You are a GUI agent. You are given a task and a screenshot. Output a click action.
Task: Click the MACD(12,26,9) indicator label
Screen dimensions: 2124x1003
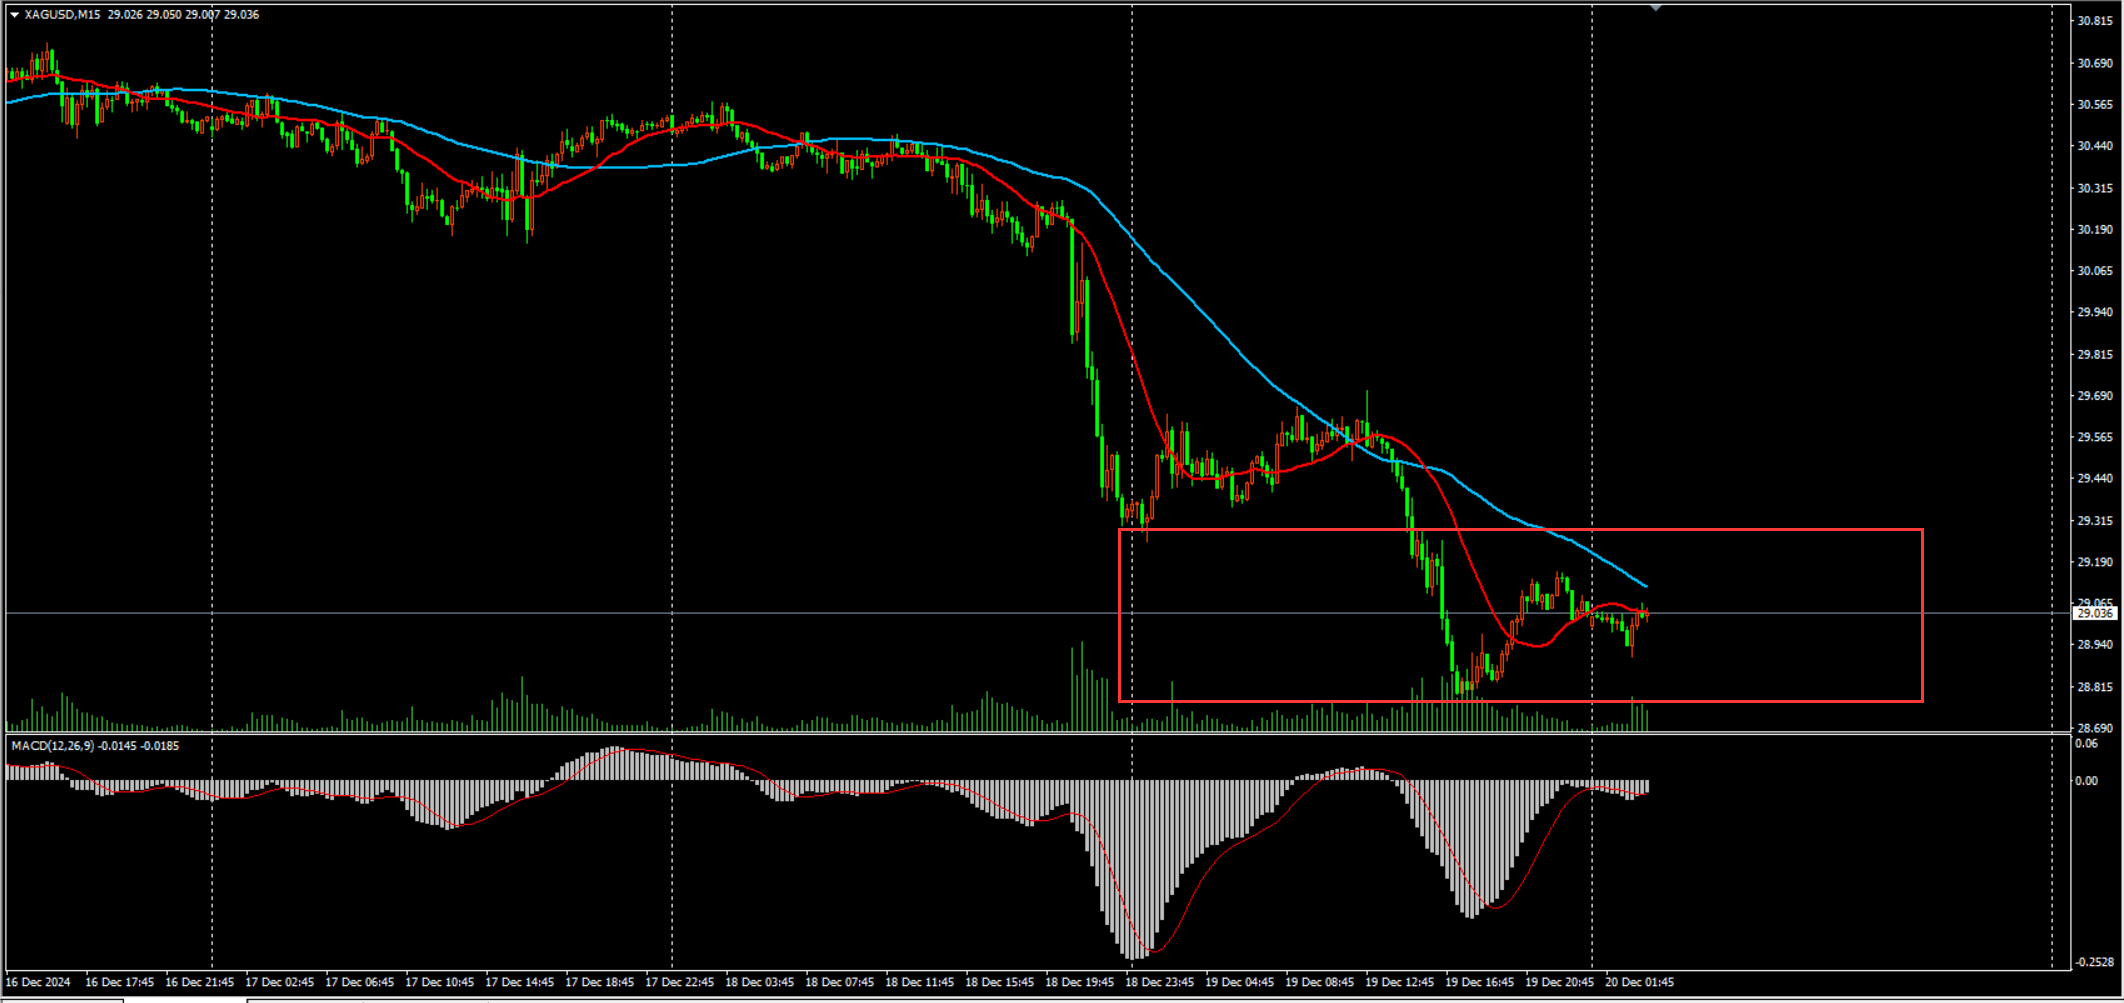point(53,746)
